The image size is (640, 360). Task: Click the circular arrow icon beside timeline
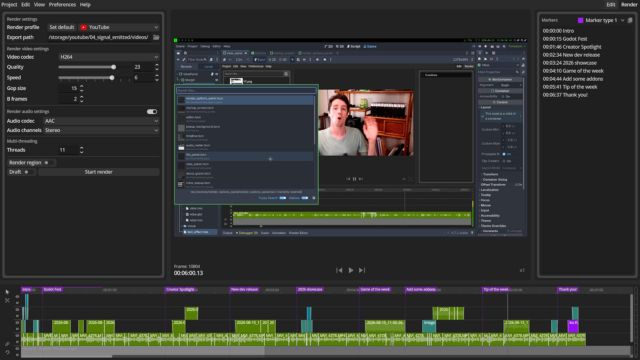click(x=7, y=352)
